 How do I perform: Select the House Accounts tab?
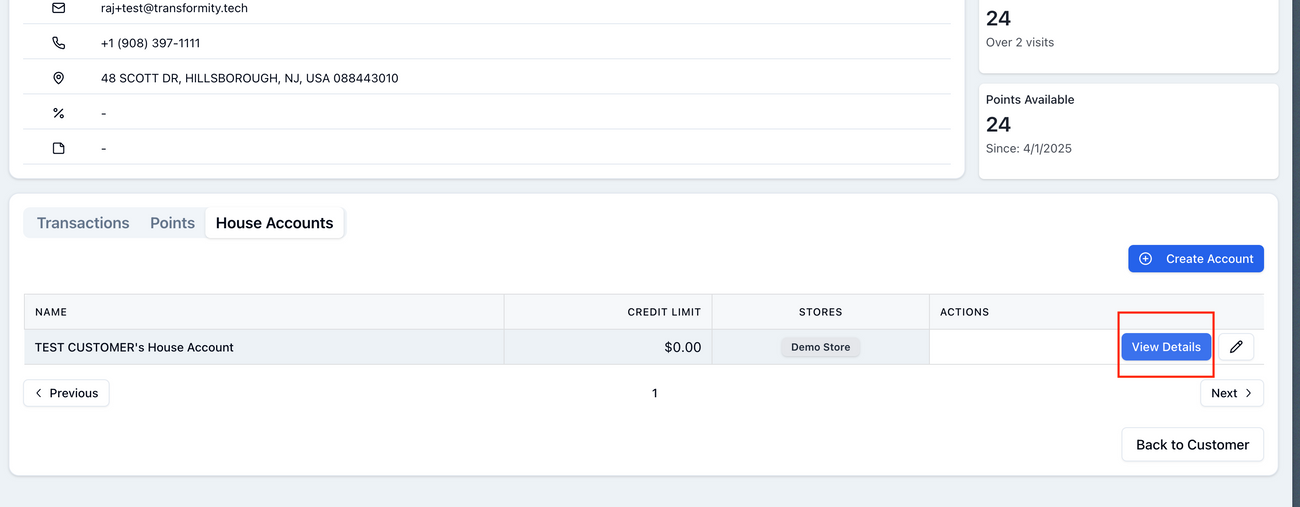coord(274,223)
